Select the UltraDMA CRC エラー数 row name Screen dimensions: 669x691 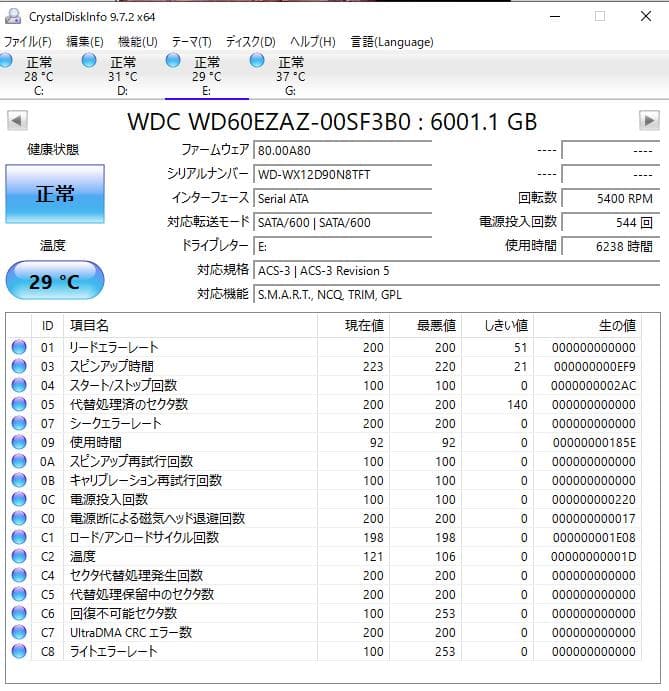(x=131, y=633)
